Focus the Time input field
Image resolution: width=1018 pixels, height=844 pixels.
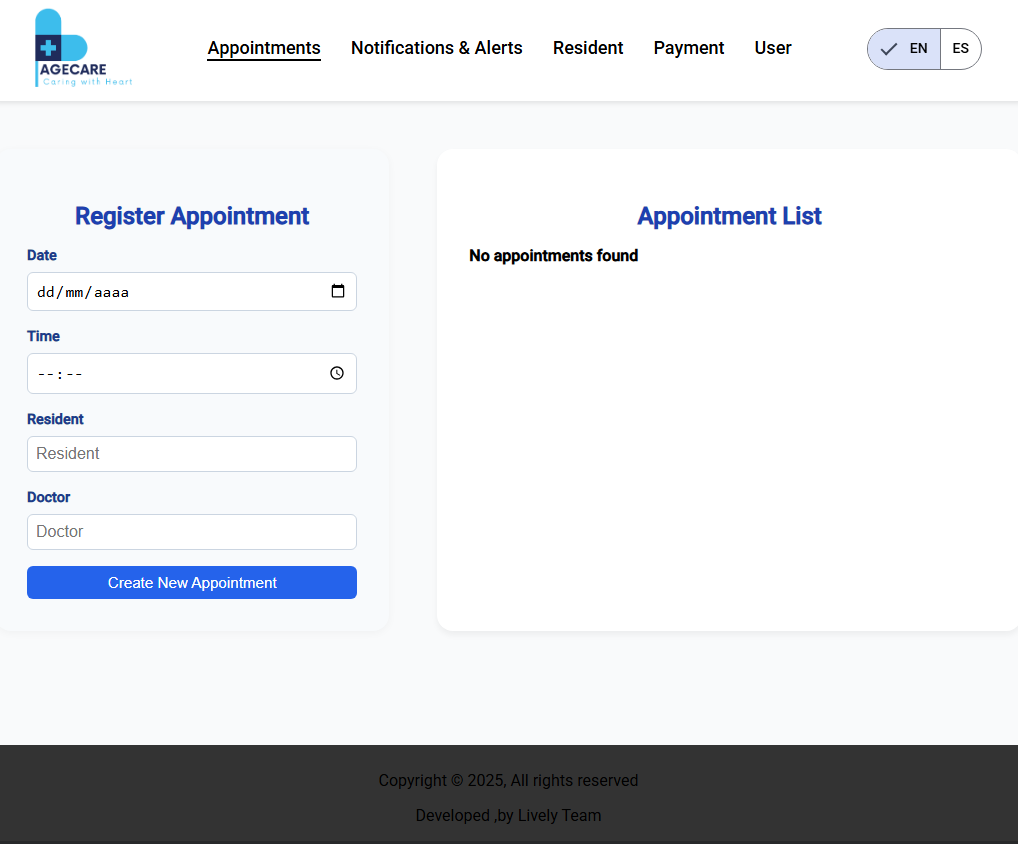(192, 373)
